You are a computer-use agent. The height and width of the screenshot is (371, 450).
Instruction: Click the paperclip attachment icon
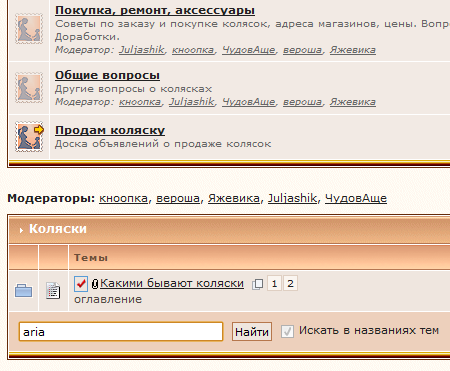point(95,284)
